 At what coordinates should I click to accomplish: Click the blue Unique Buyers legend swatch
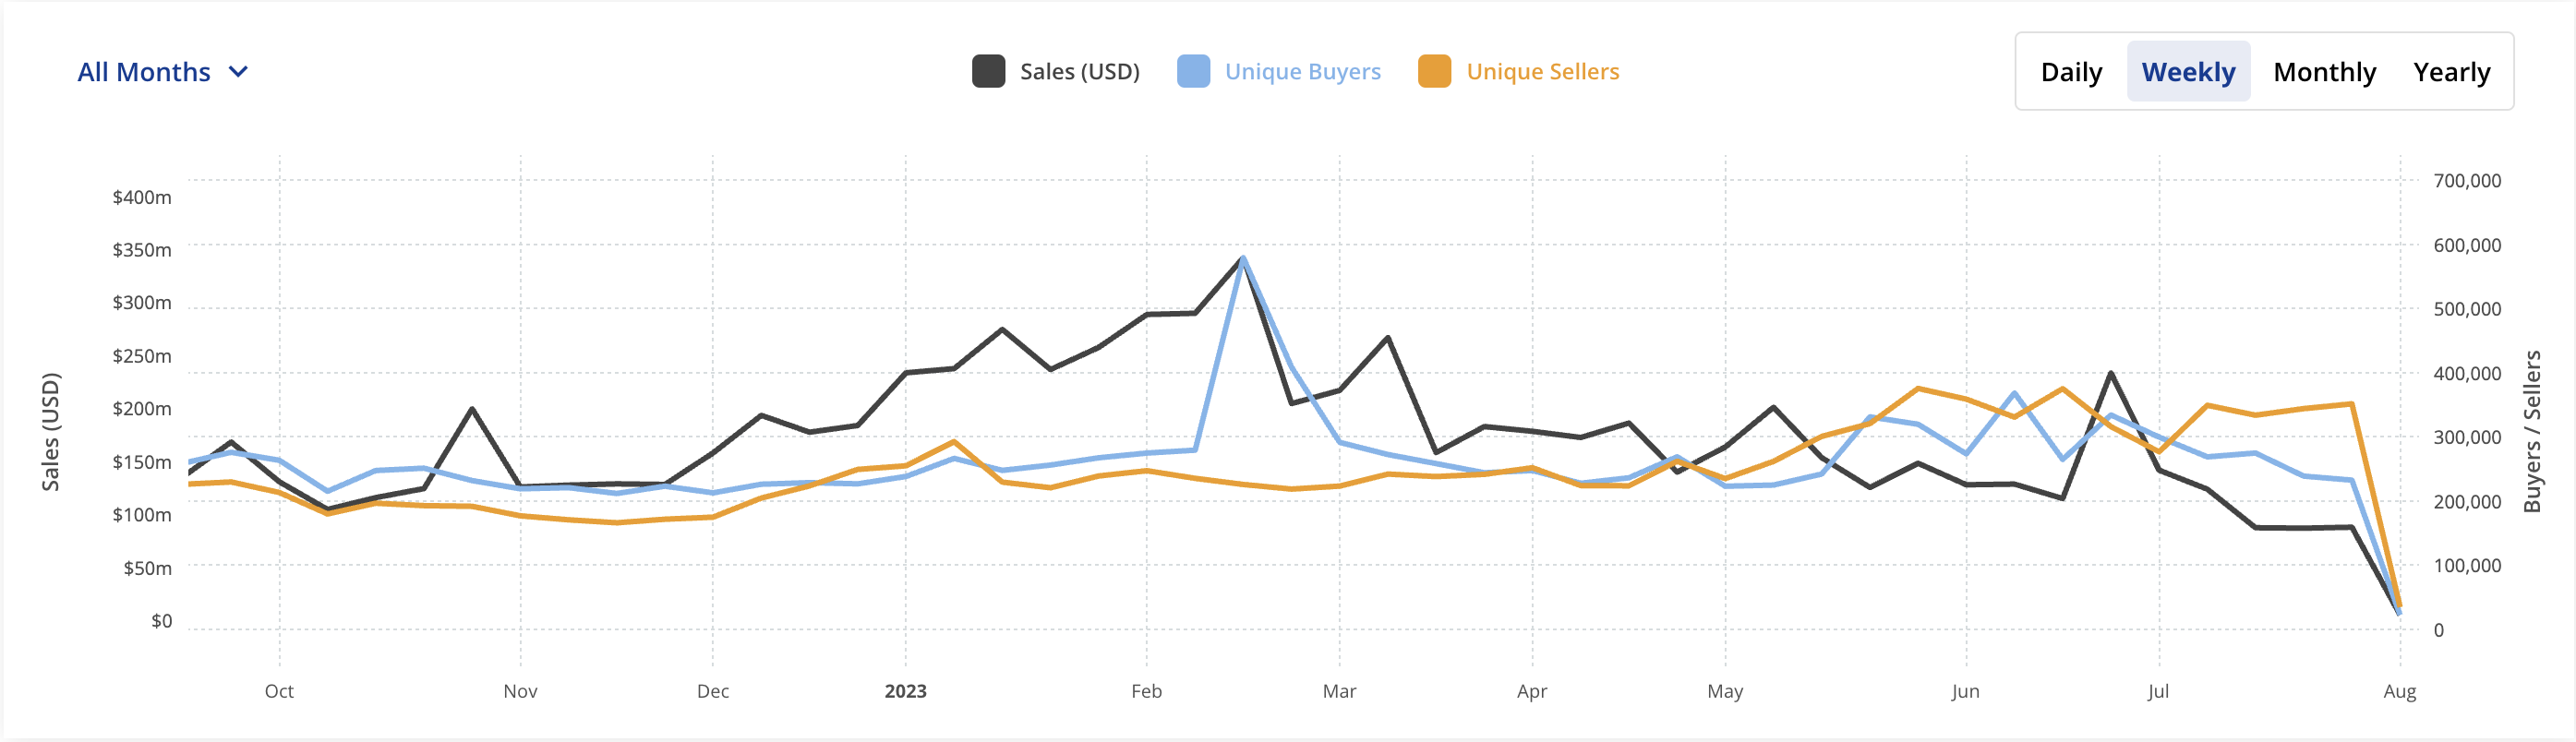click(x=1193, y=72)
